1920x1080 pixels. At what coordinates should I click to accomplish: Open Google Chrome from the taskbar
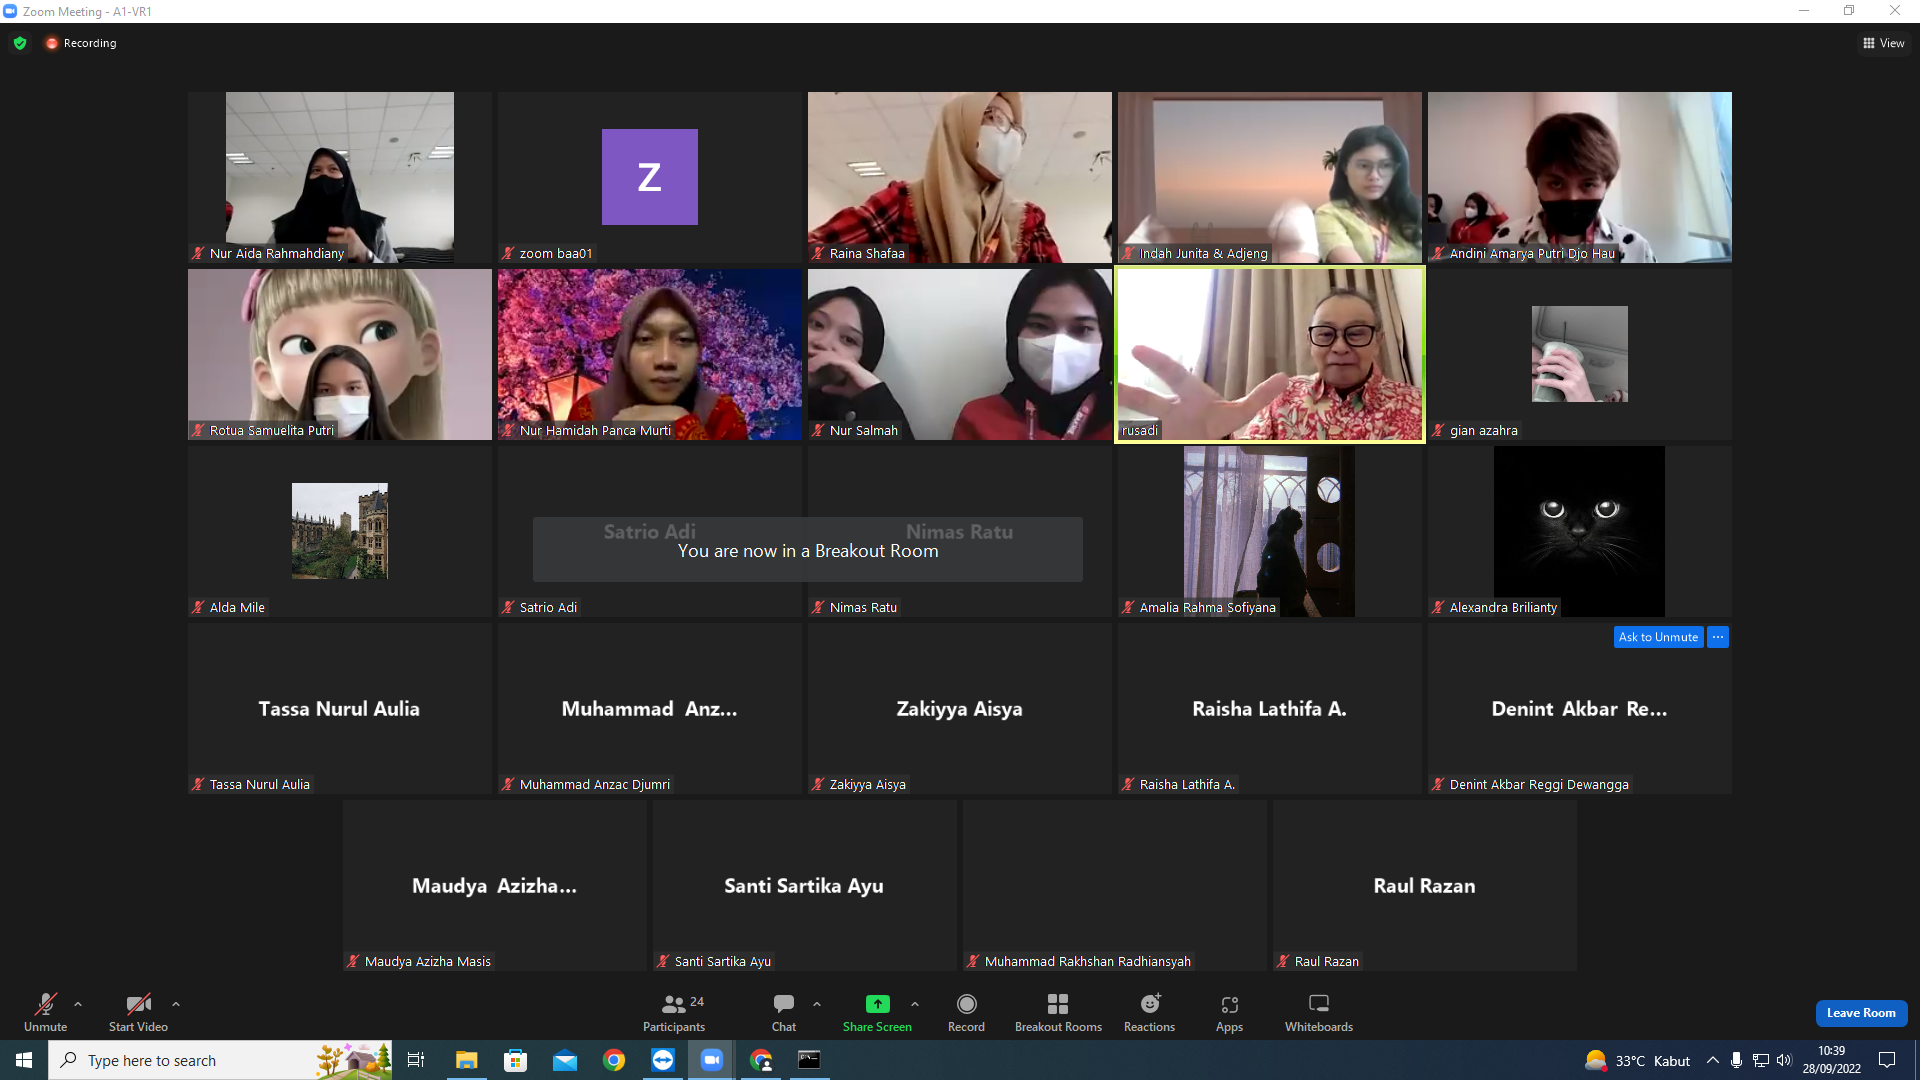click(614, 1060)
